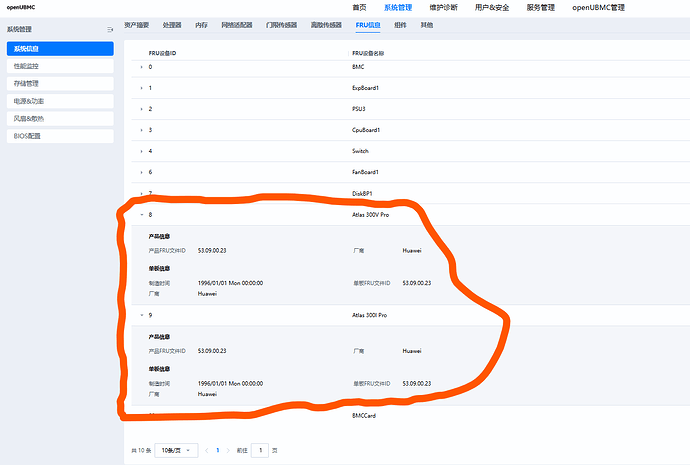Switch to the 处理器 tab
This screenshot has height=465, width=690.
tap(172, 22)
